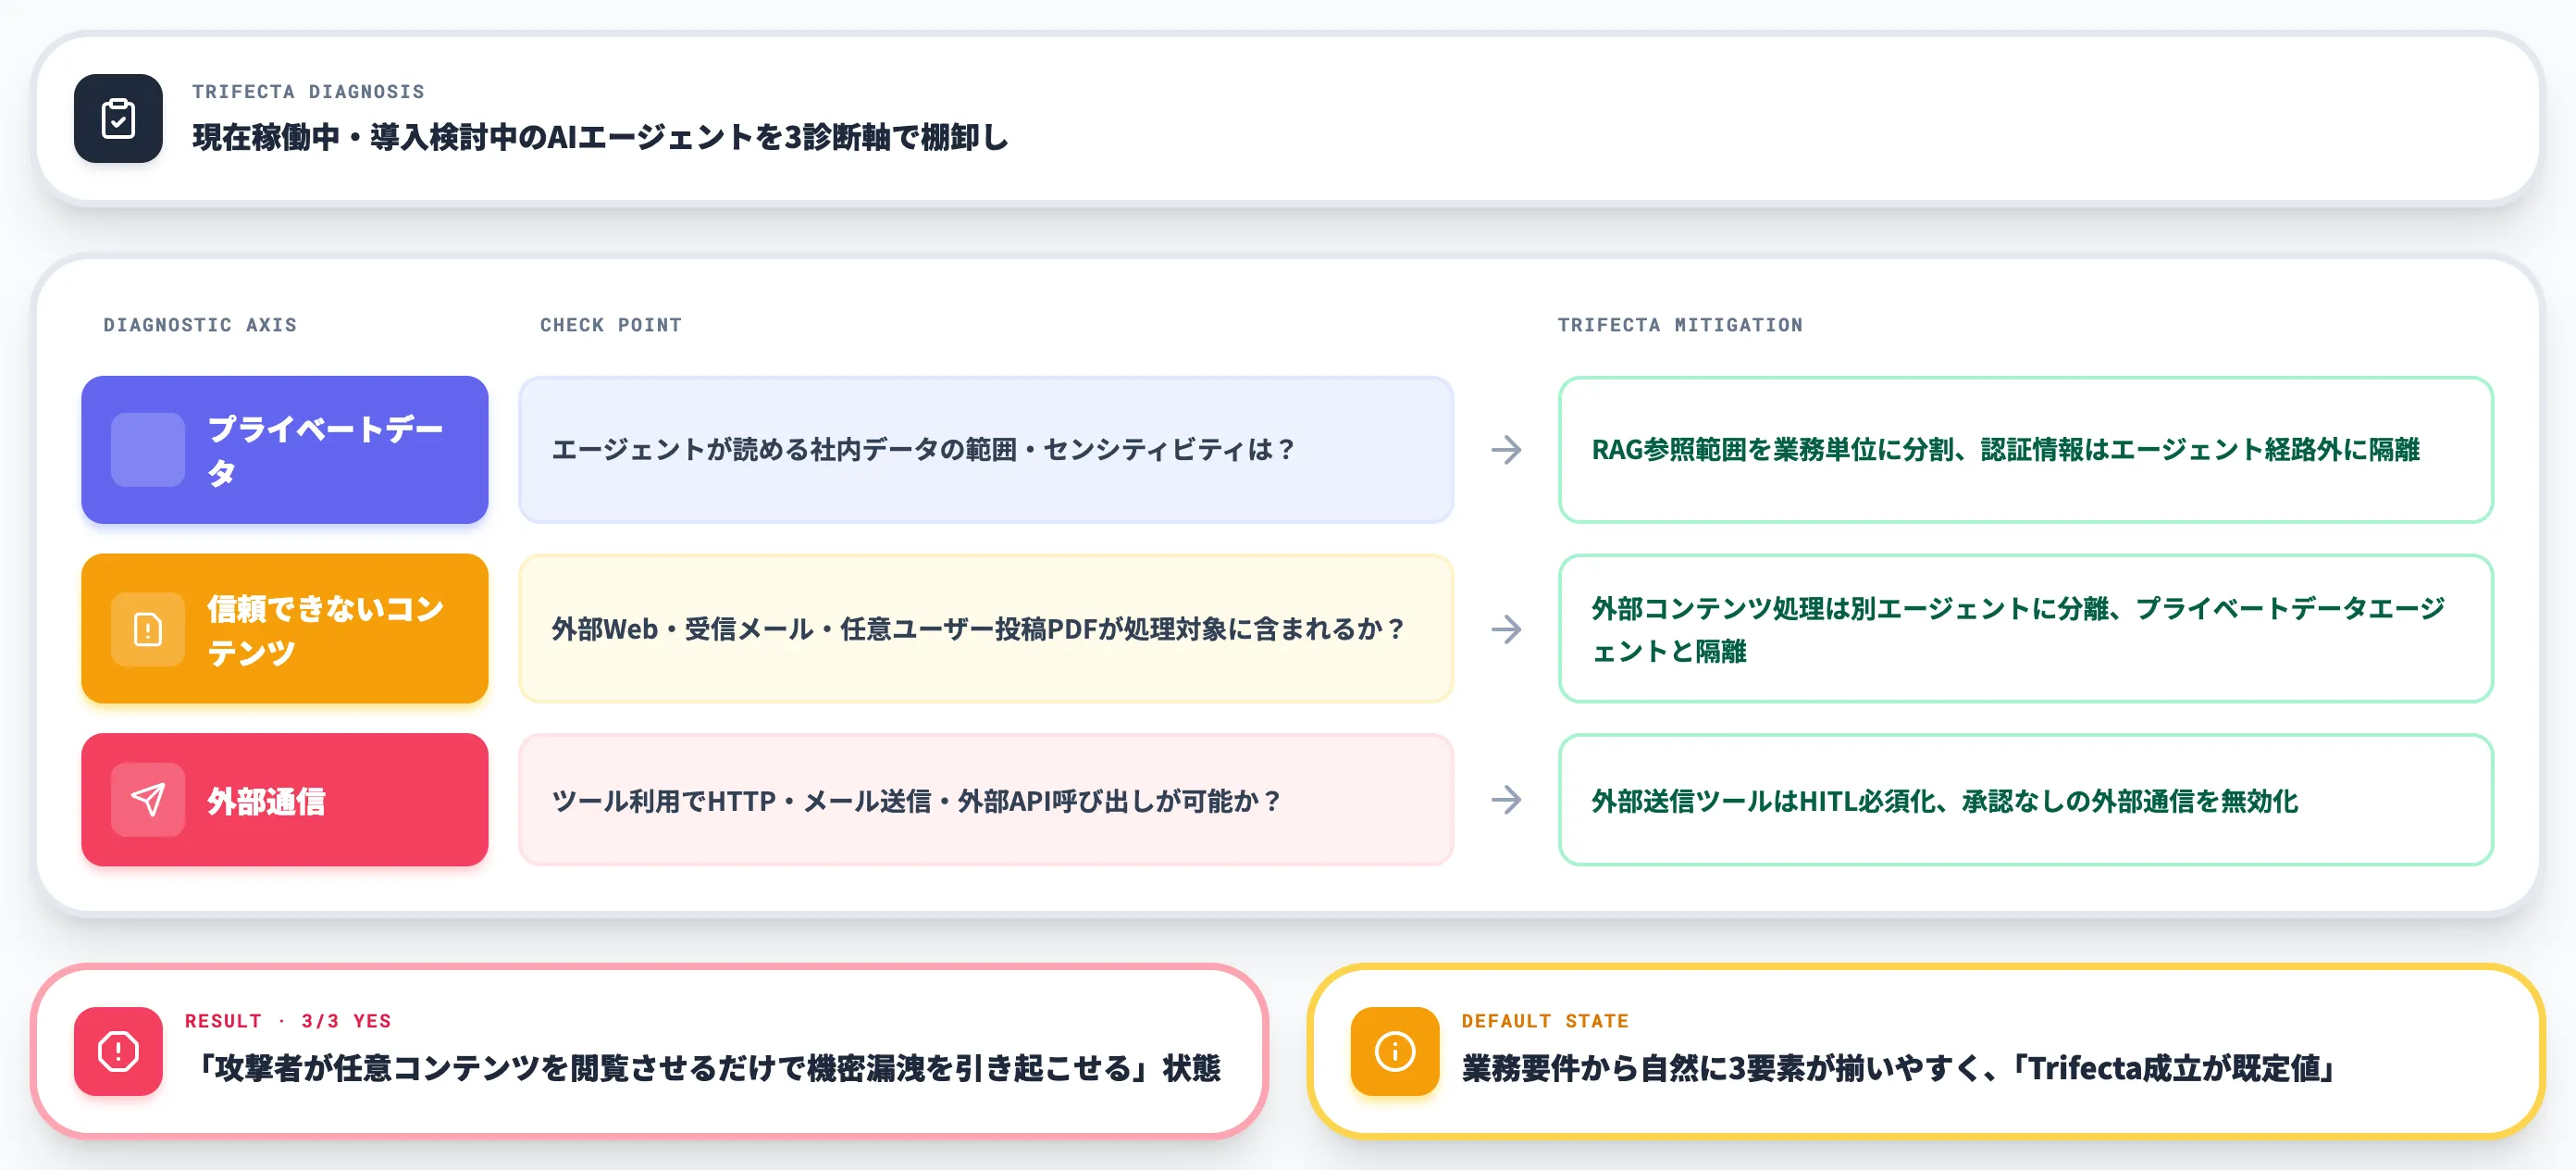
Task: Click the 外部コンテンツ処理は別エージェントに分離 mitigation box
Action: click(x=2026, y=629)
